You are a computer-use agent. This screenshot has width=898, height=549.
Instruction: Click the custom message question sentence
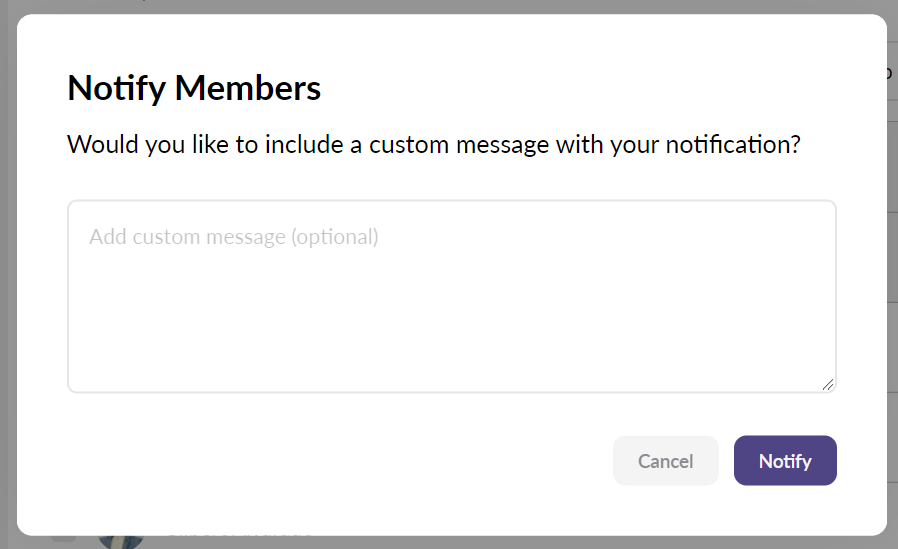tap(434, 144)
